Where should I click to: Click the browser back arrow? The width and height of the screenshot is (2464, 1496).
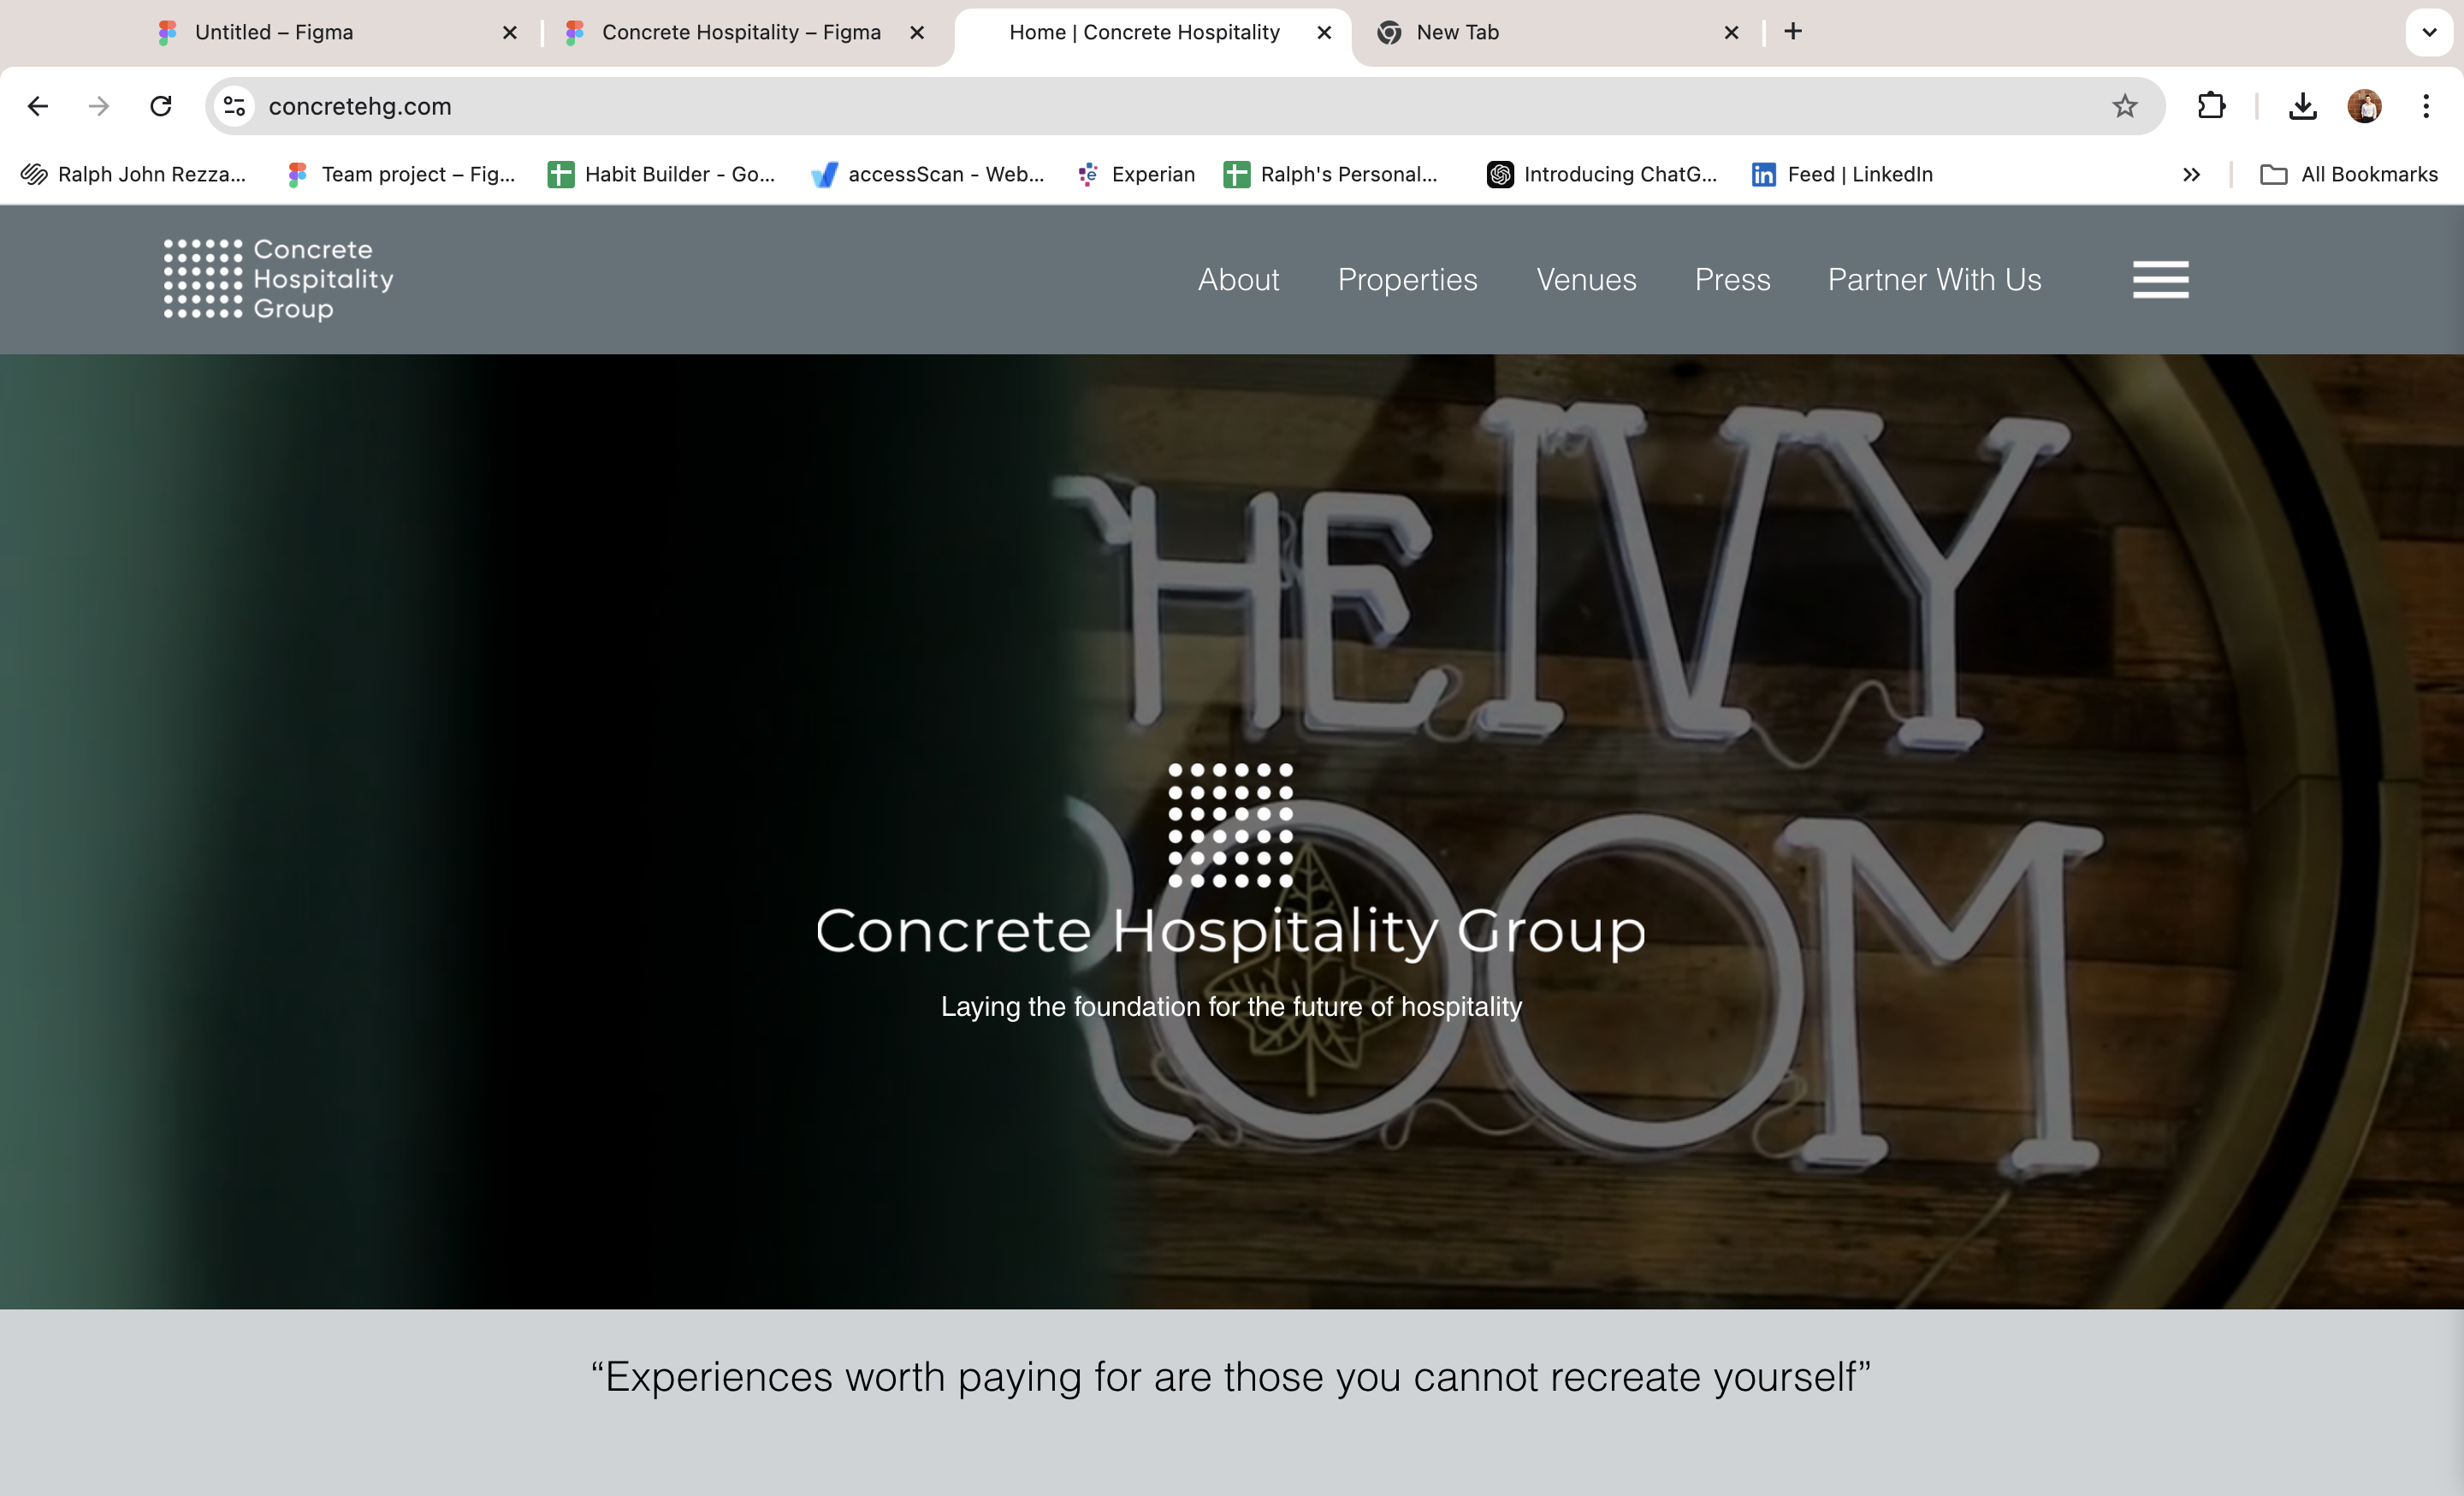[38, 106]
